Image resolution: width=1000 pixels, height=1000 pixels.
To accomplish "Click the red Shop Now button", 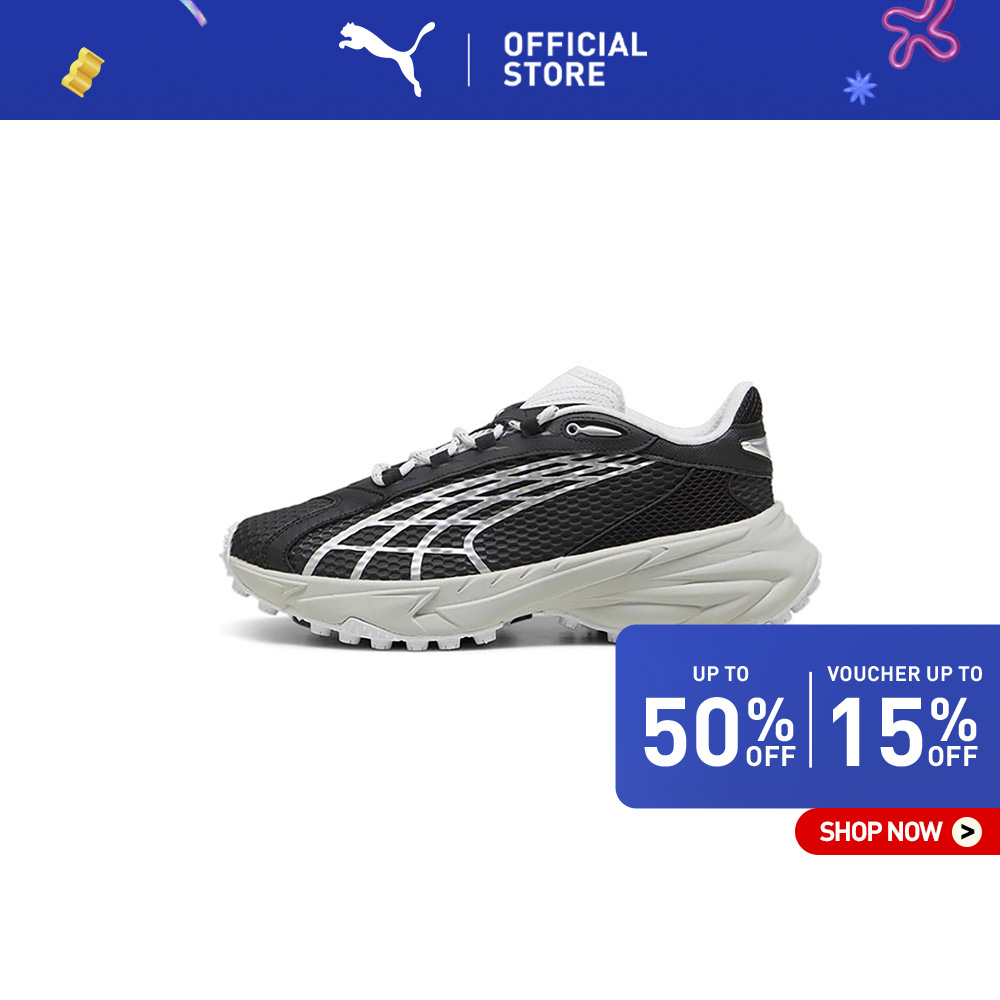I will 897,832.
